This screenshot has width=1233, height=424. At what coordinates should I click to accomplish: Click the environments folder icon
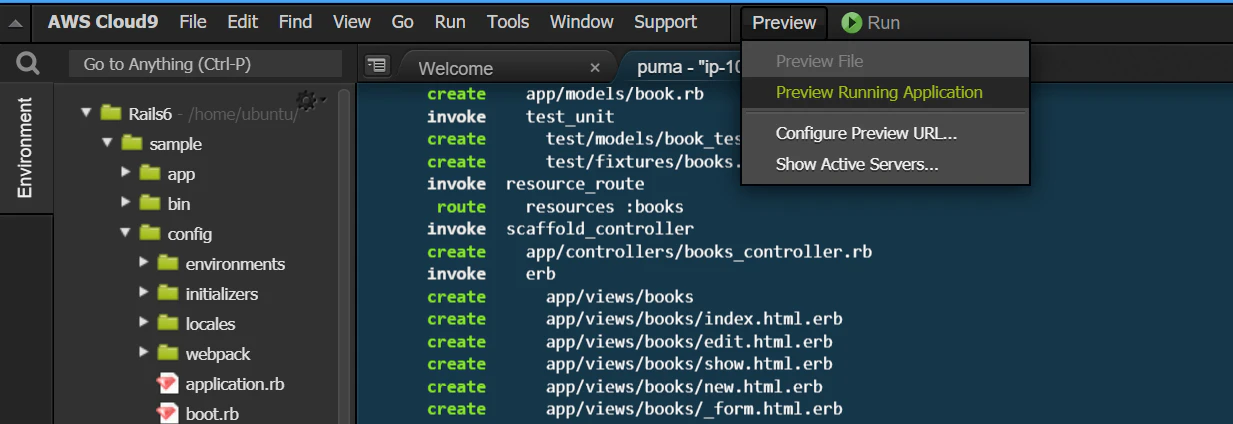point(168,263)
